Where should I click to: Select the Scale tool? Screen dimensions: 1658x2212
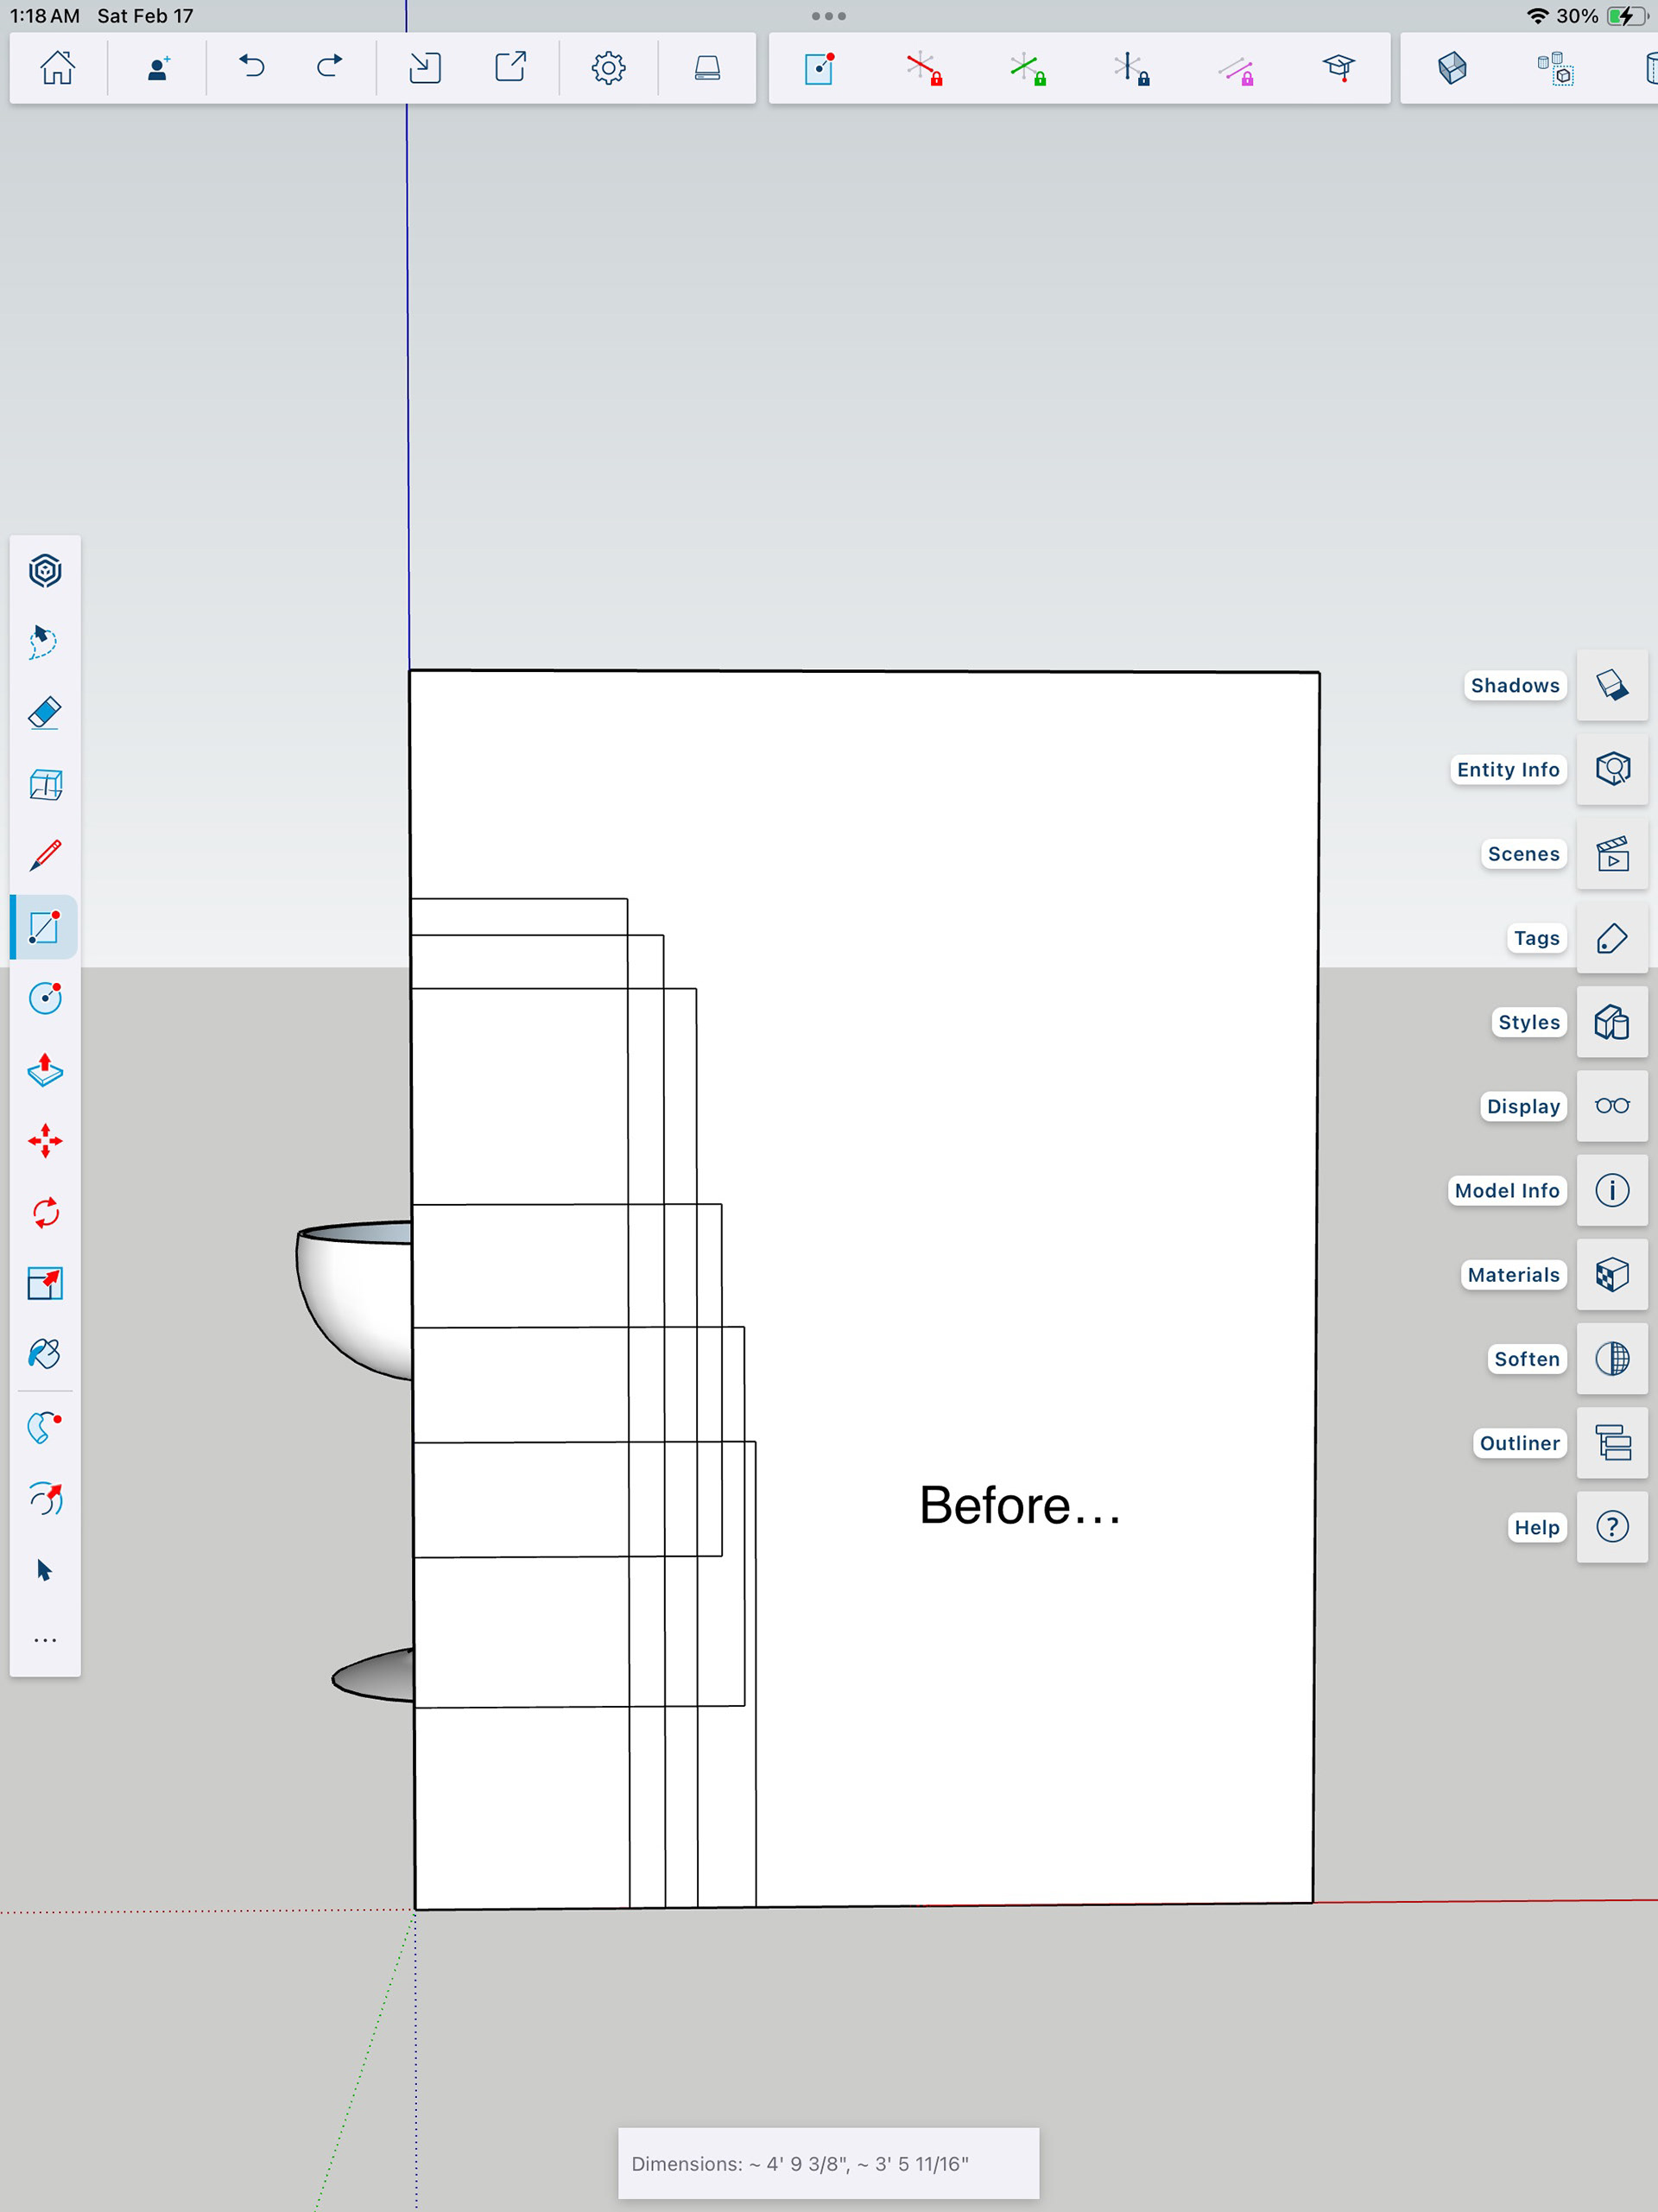pyautogui.click(x=45, y=1283)
